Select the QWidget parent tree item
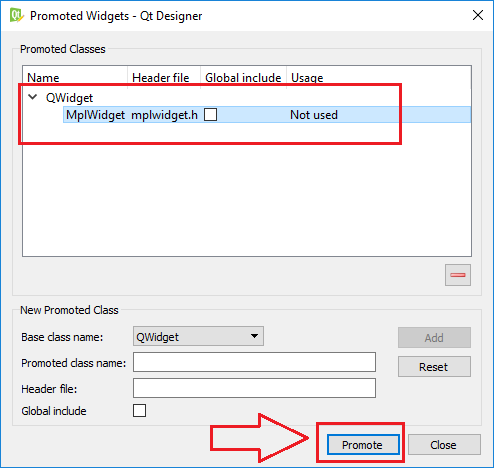This screenshot has height=468, width=494. (x=69, y=98)
